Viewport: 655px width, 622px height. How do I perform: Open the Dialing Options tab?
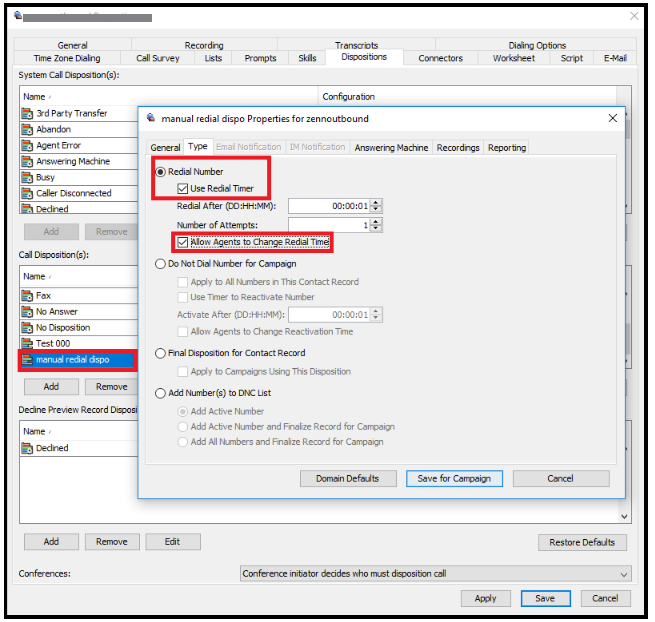(537, 45)
